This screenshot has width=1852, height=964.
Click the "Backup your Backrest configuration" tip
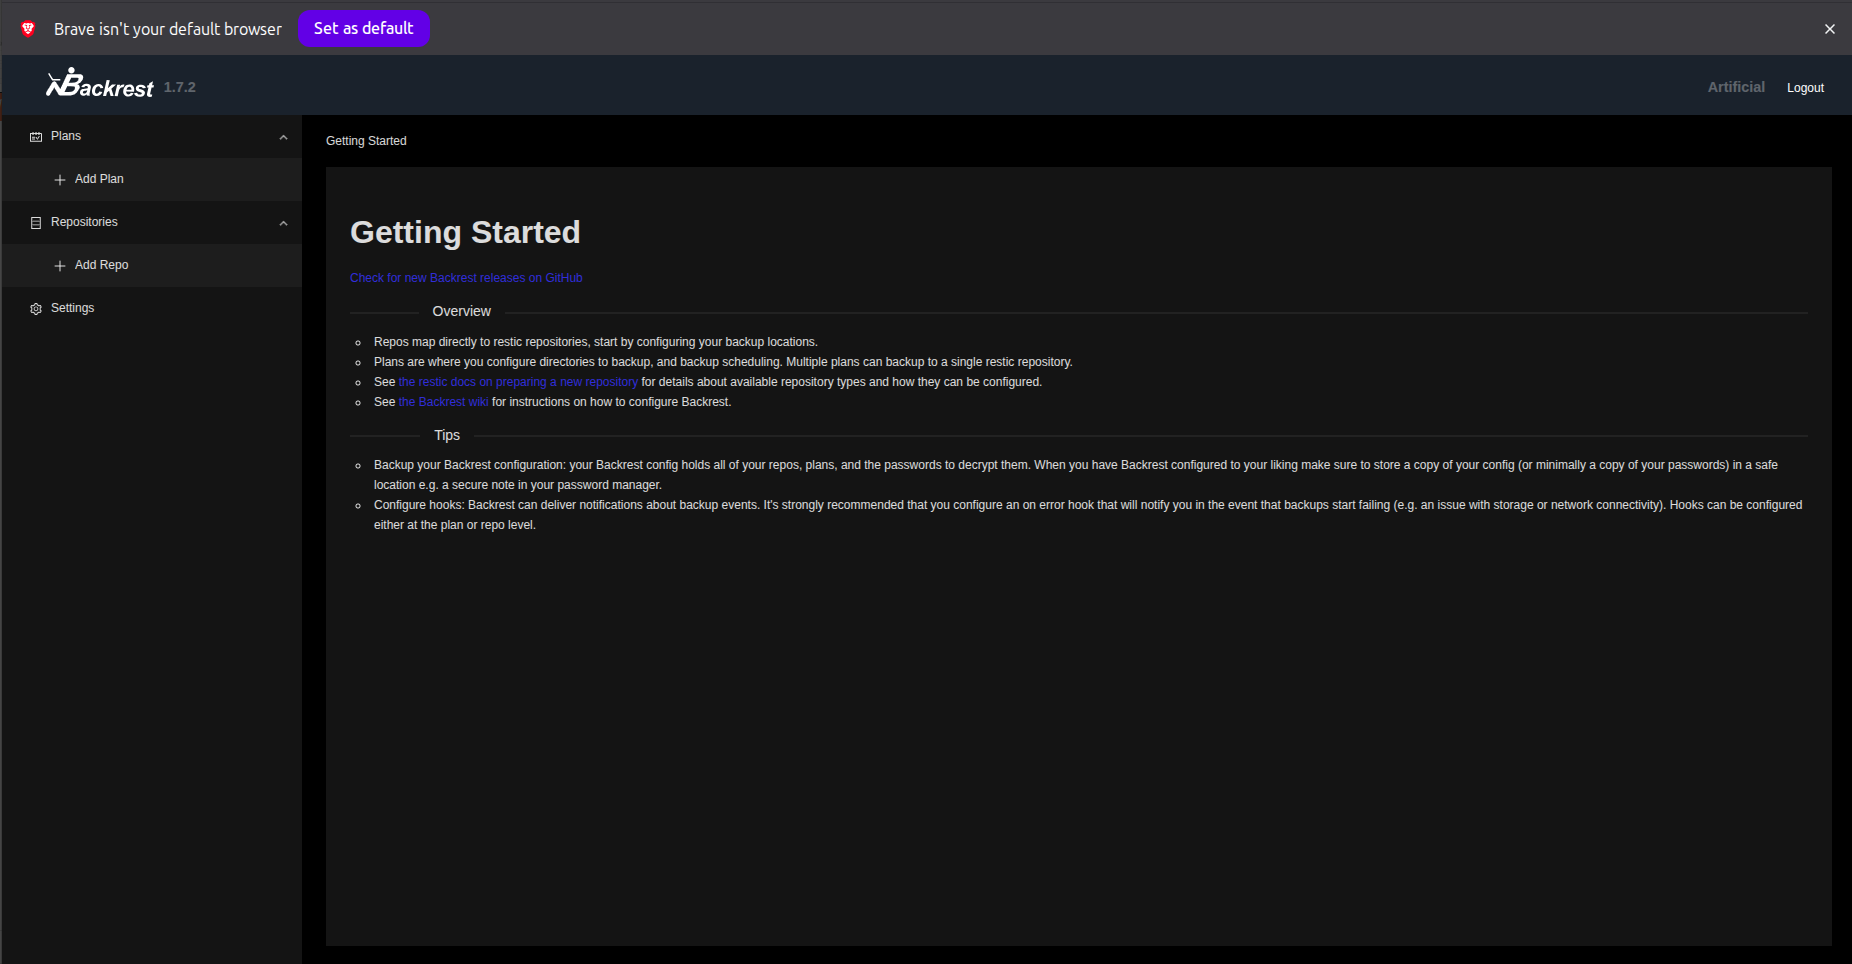[1076, 475]
